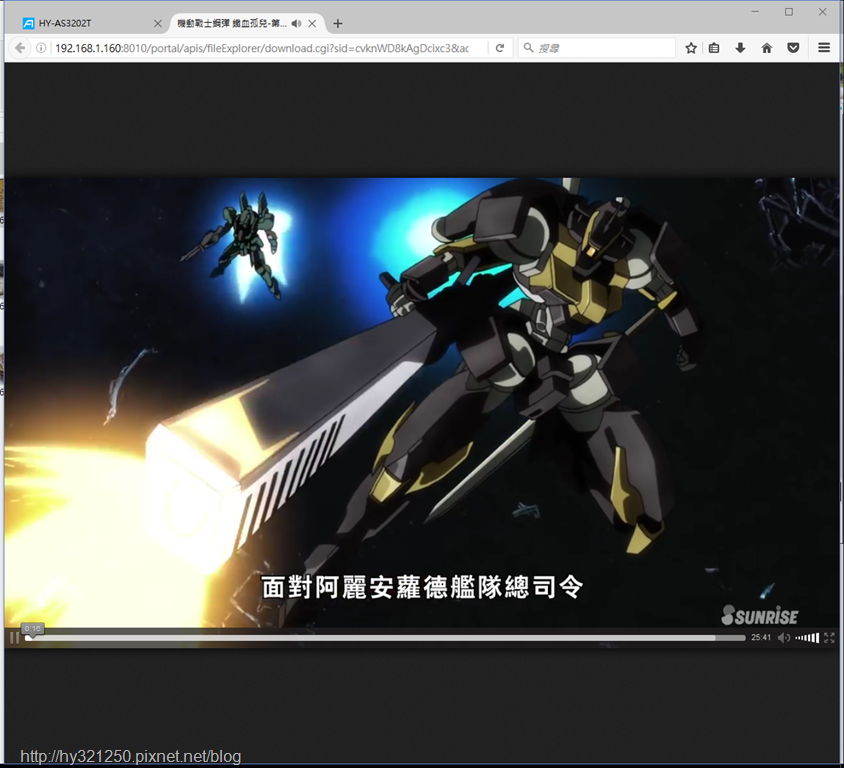Open the Pocket icon in toolbar
This screenshot has height=768, width=844.
point(793,48)
